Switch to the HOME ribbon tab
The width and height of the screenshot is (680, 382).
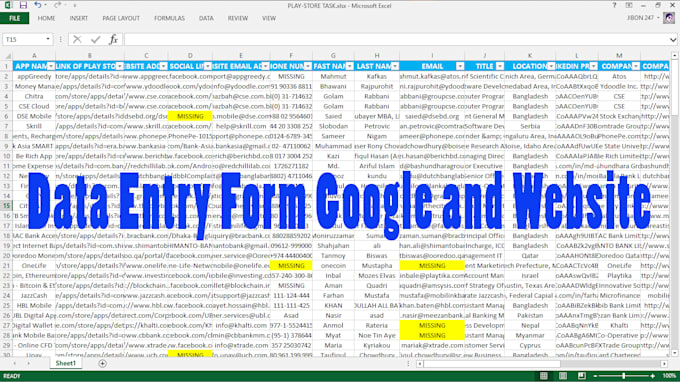point(46,18)
